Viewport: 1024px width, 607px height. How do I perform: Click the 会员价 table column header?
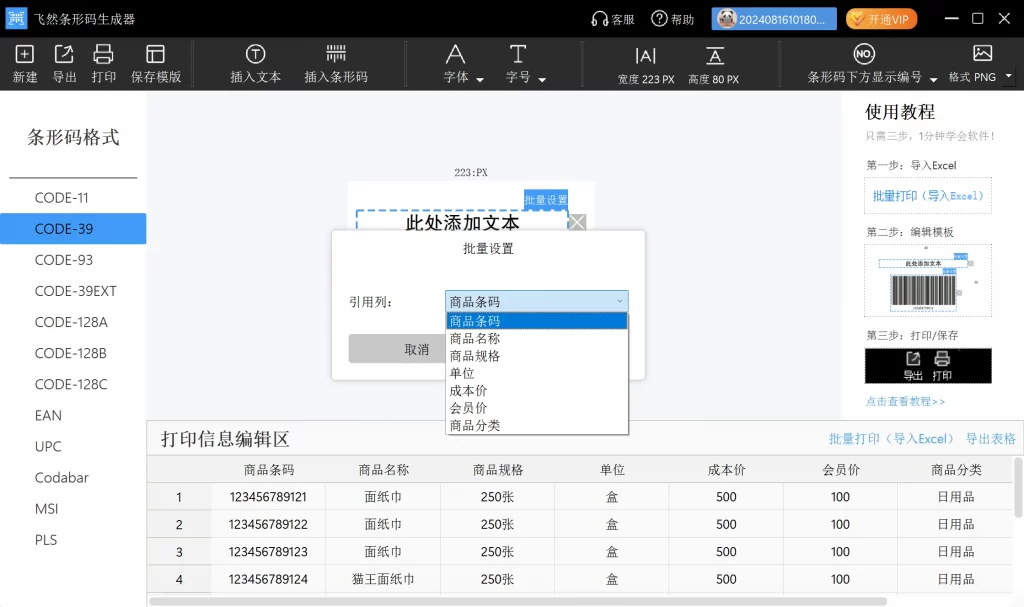click(x=840, y=470)
